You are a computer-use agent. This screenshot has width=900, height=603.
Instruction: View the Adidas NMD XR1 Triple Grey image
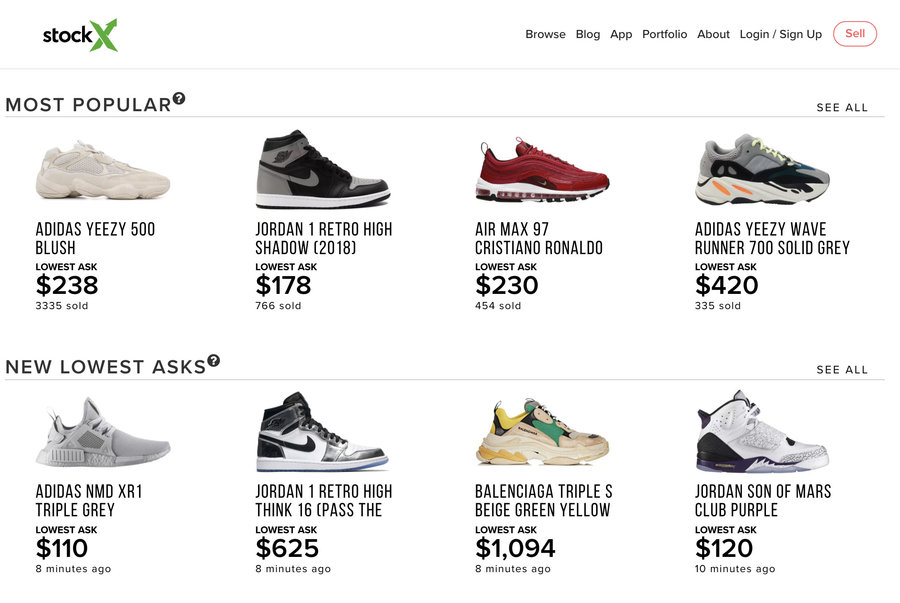point(103,432)
